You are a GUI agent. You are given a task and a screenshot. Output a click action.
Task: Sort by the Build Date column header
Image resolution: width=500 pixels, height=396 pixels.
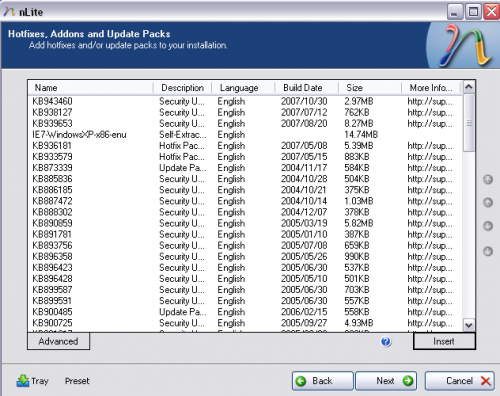pos(306,88)
